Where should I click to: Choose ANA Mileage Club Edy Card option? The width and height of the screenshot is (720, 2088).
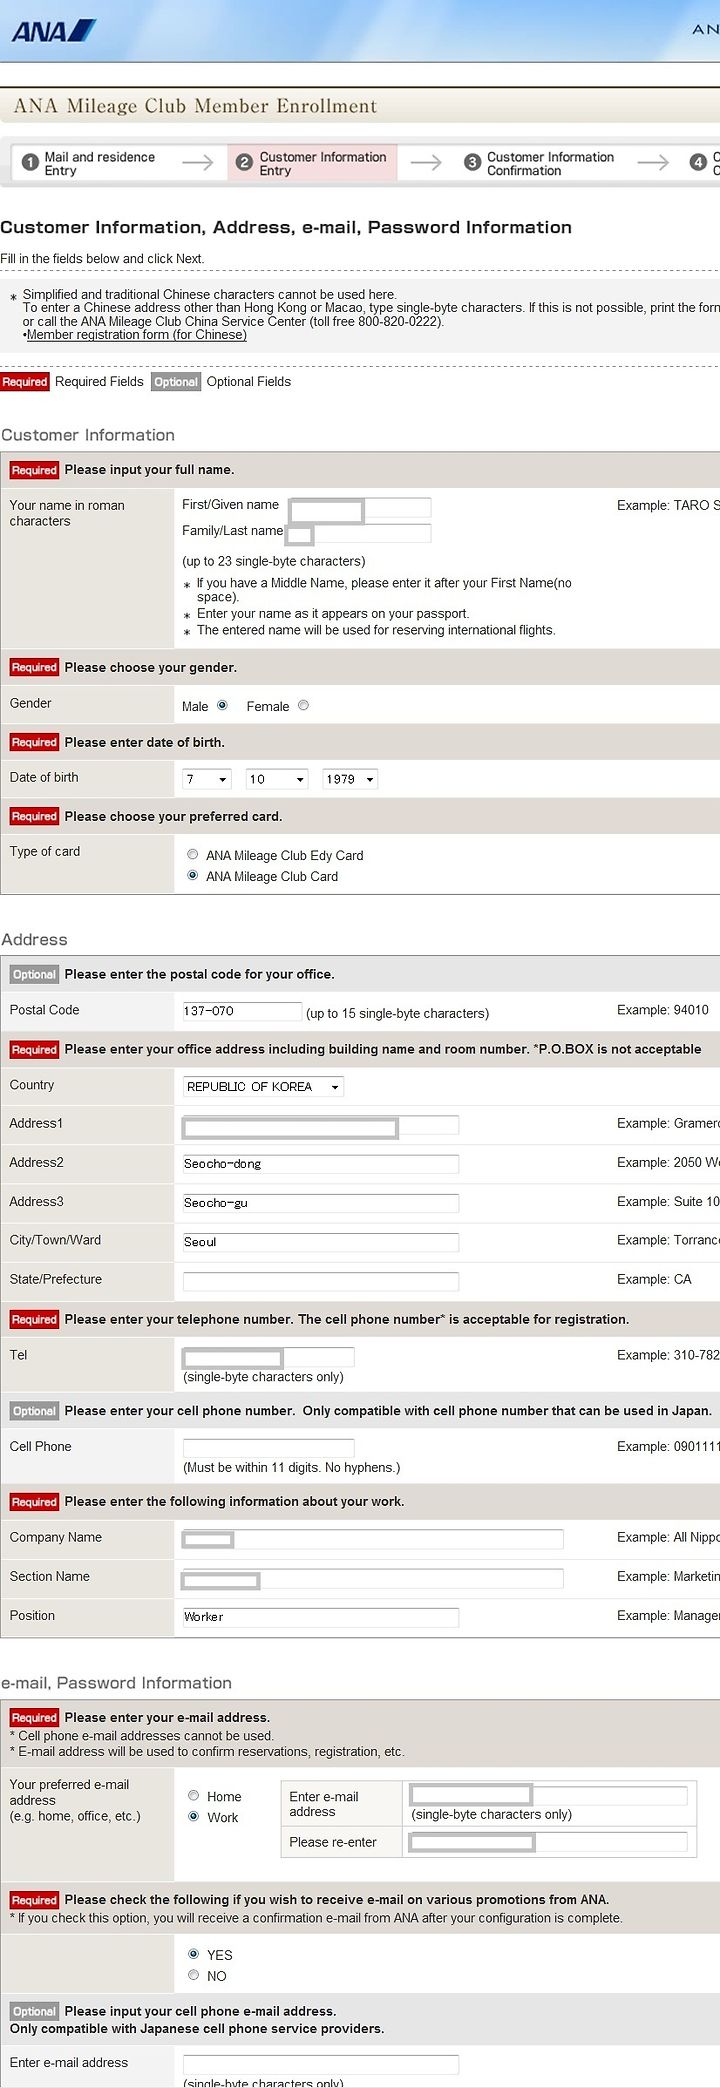click(193, 854)
